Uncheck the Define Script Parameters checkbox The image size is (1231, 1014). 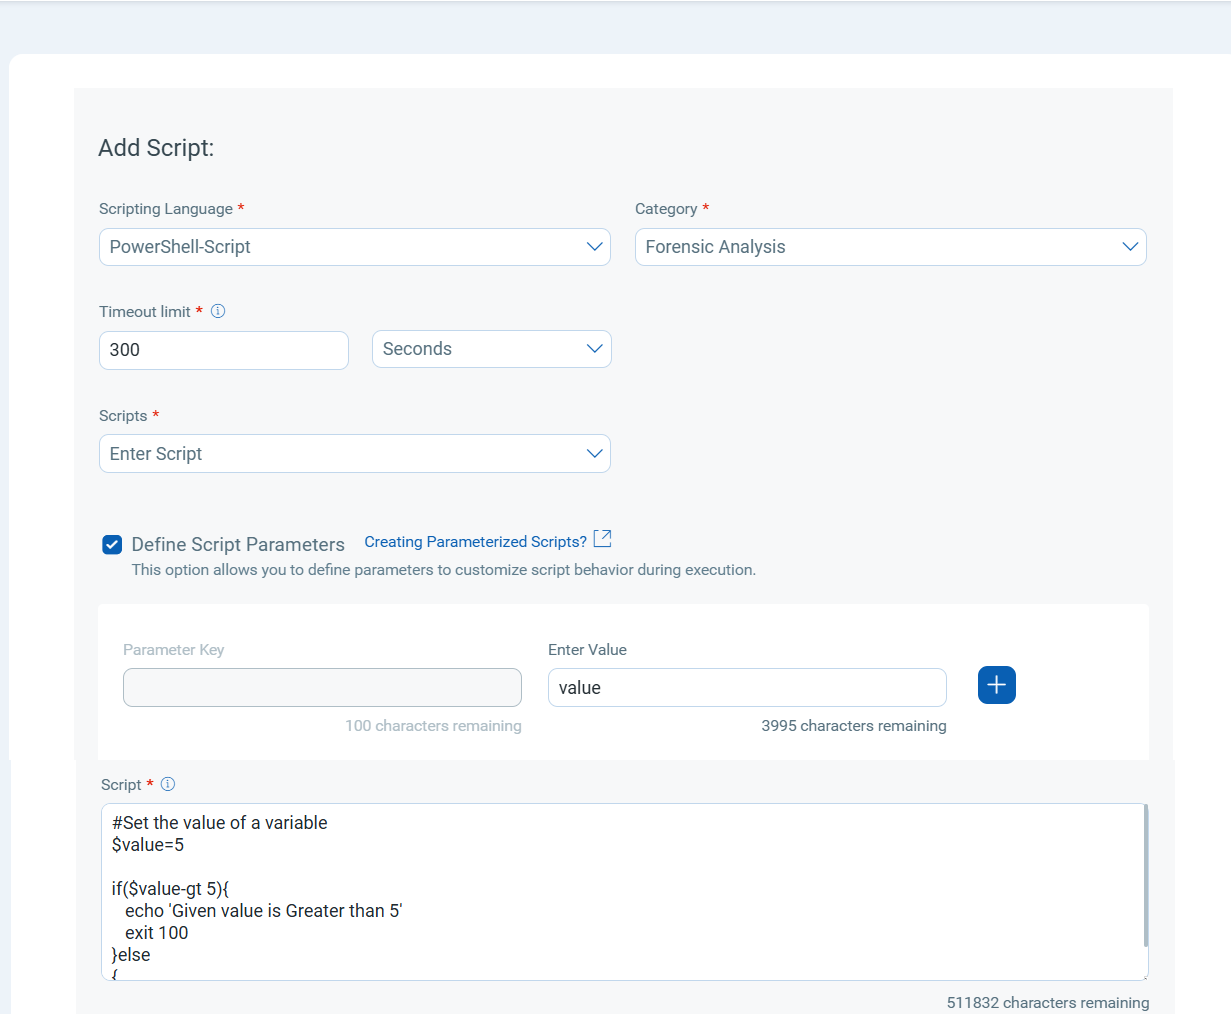(112, 545)
